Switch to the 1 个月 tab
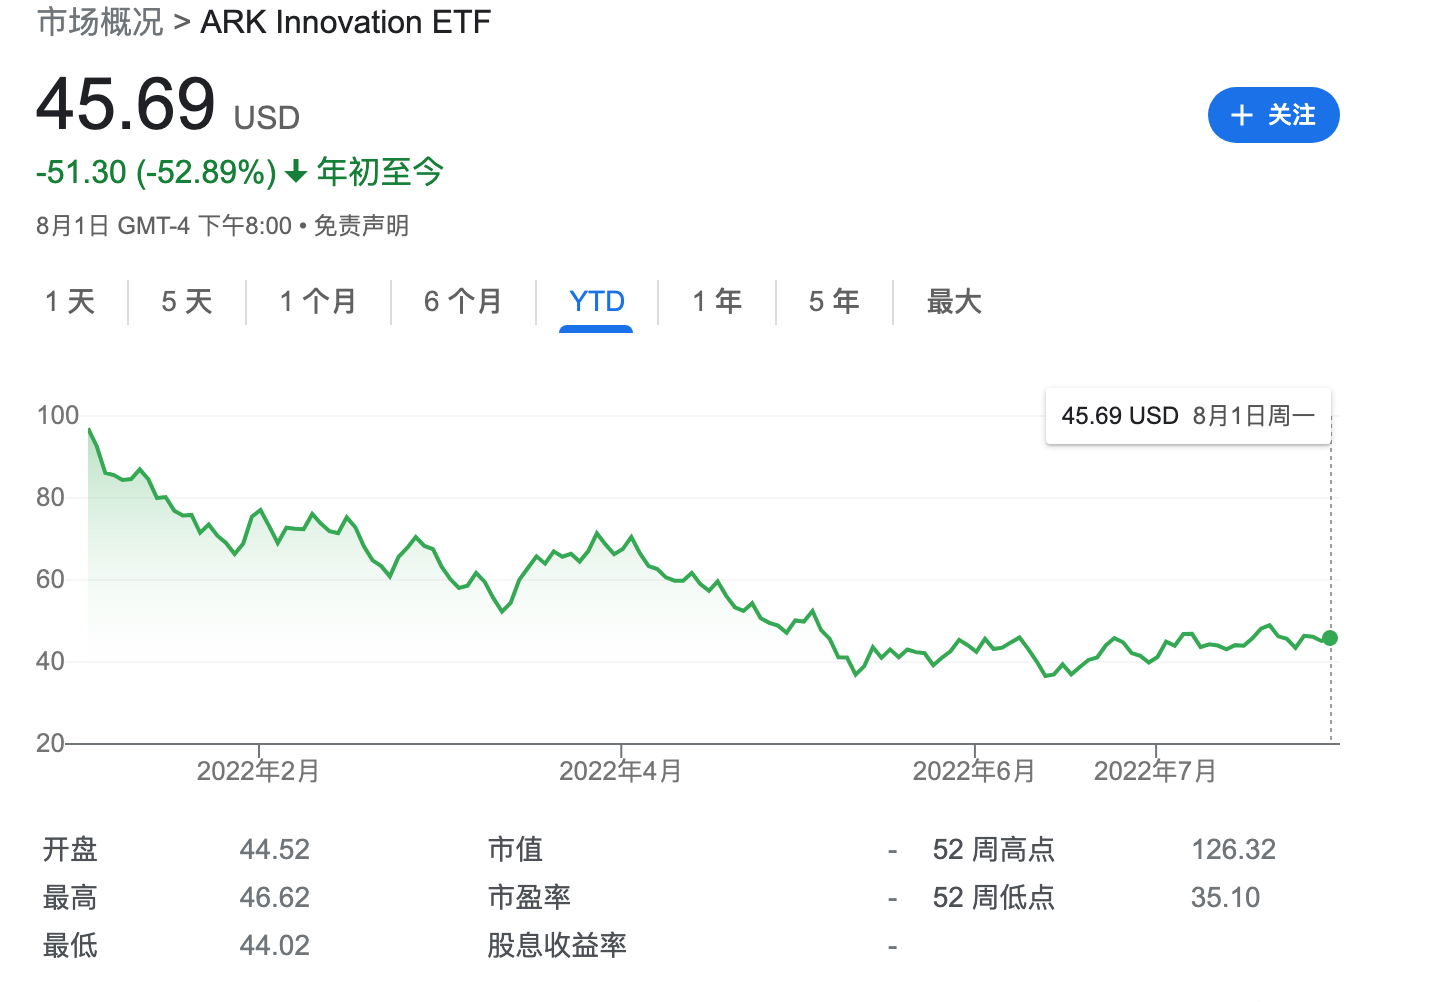Image resolution: width=1436 pixels, height=1002 pixels. (x=318, y=301)
